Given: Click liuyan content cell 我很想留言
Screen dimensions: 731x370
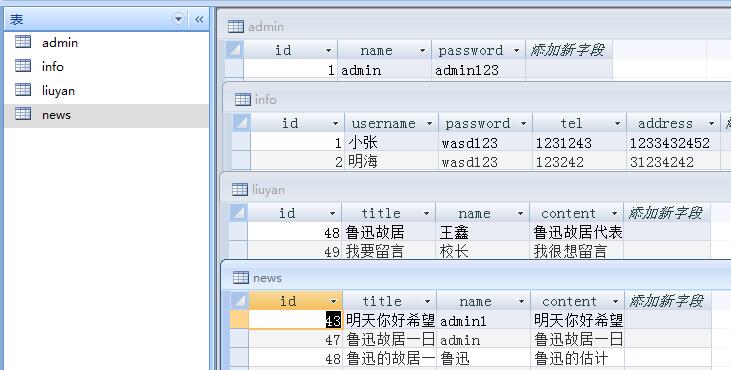Looking at the screenshot, I should click(577, 251).
